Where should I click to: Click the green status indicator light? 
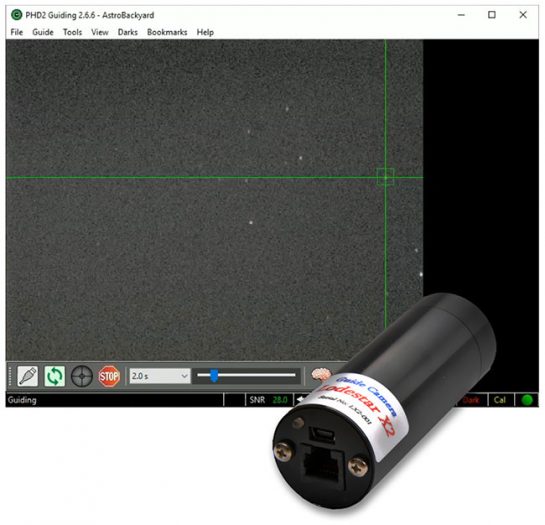pyautogui.click(x=527, y=400)
